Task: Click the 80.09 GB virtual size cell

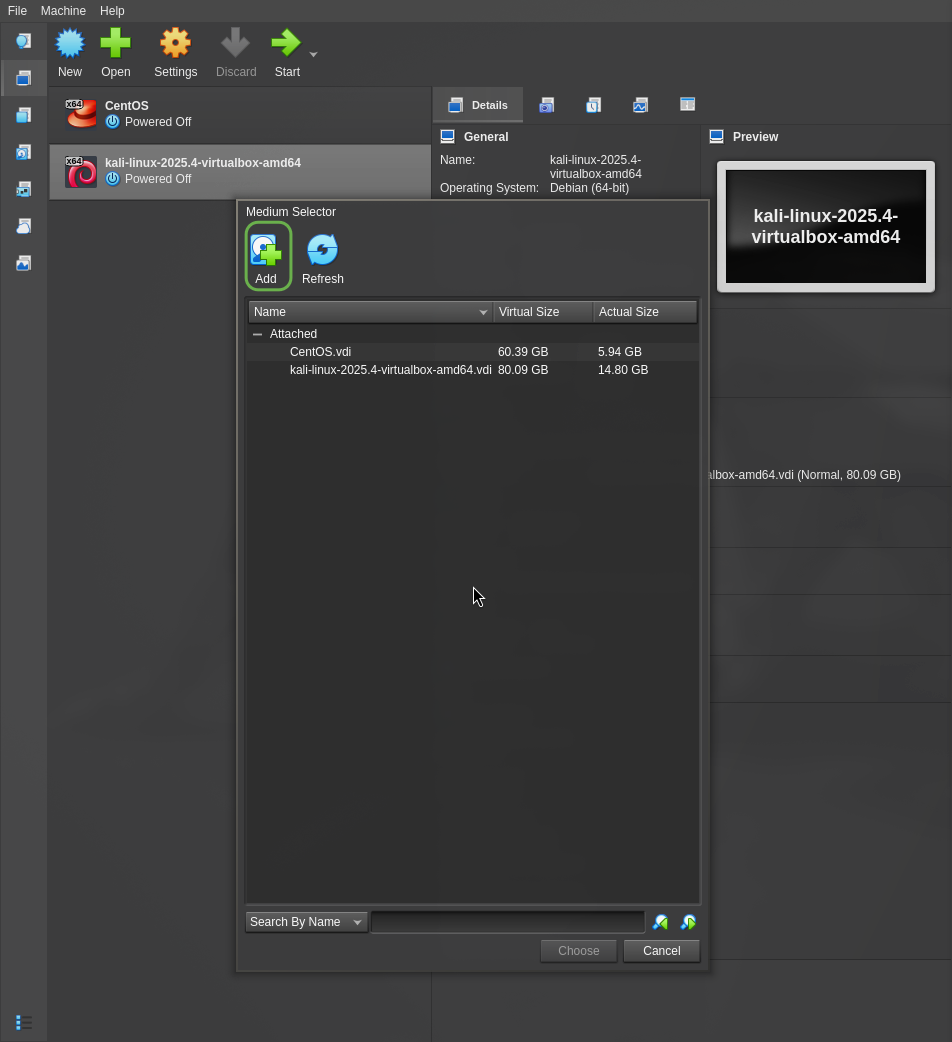Action: click(523, 369)
